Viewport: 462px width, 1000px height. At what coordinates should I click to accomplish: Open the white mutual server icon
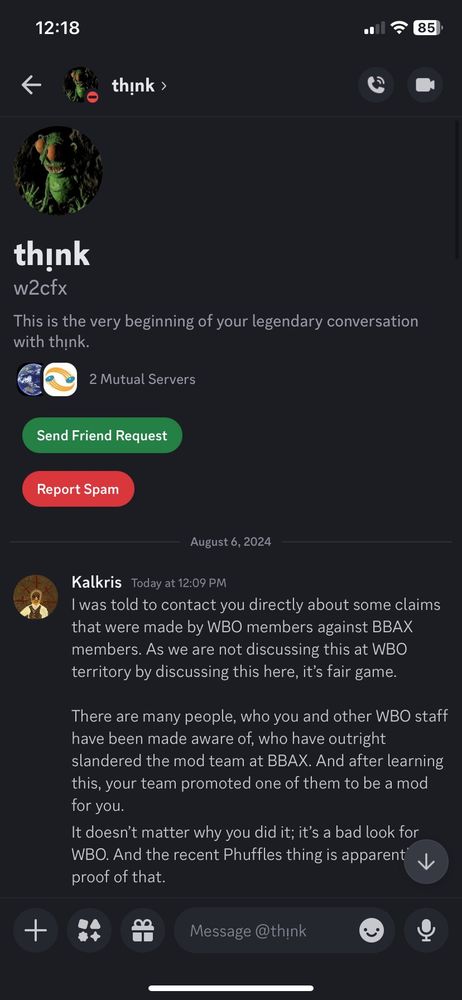tap(61, 379)
